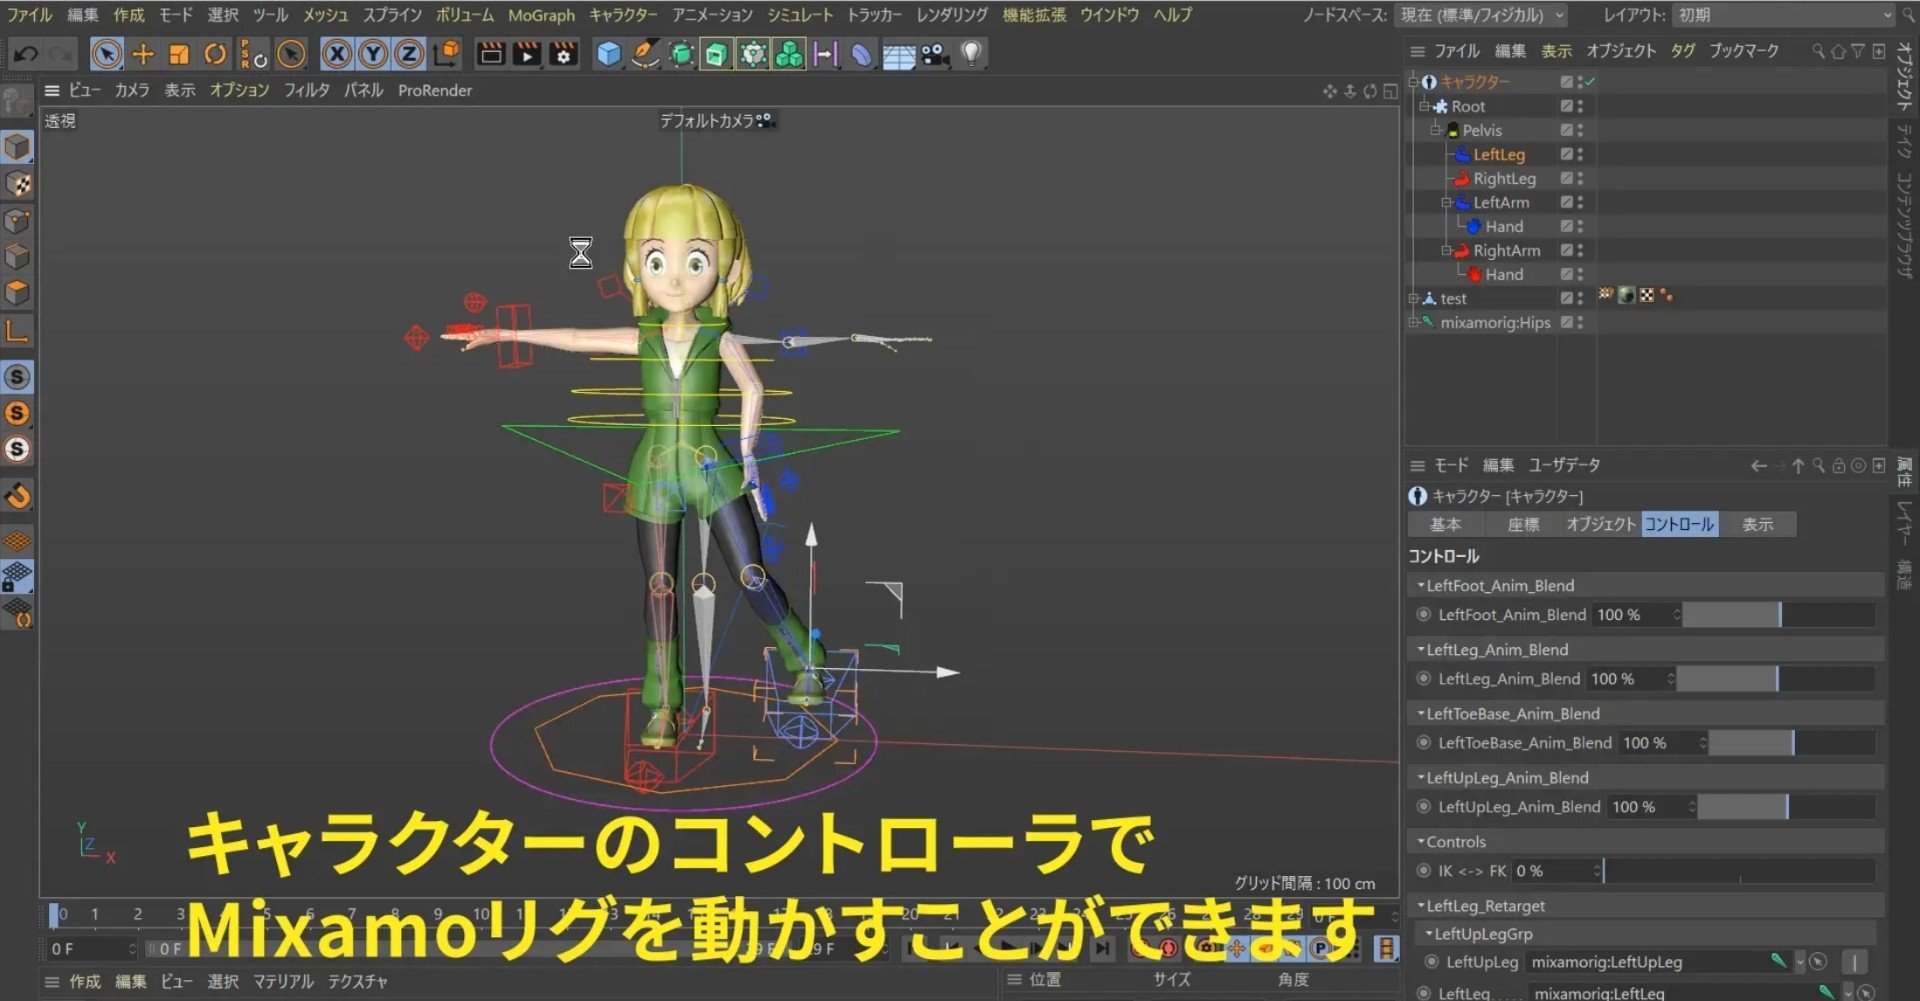Click the green enable checkmark on キャラクター
Screen dimensions: 1920x1001
[x=1589, y=83]
